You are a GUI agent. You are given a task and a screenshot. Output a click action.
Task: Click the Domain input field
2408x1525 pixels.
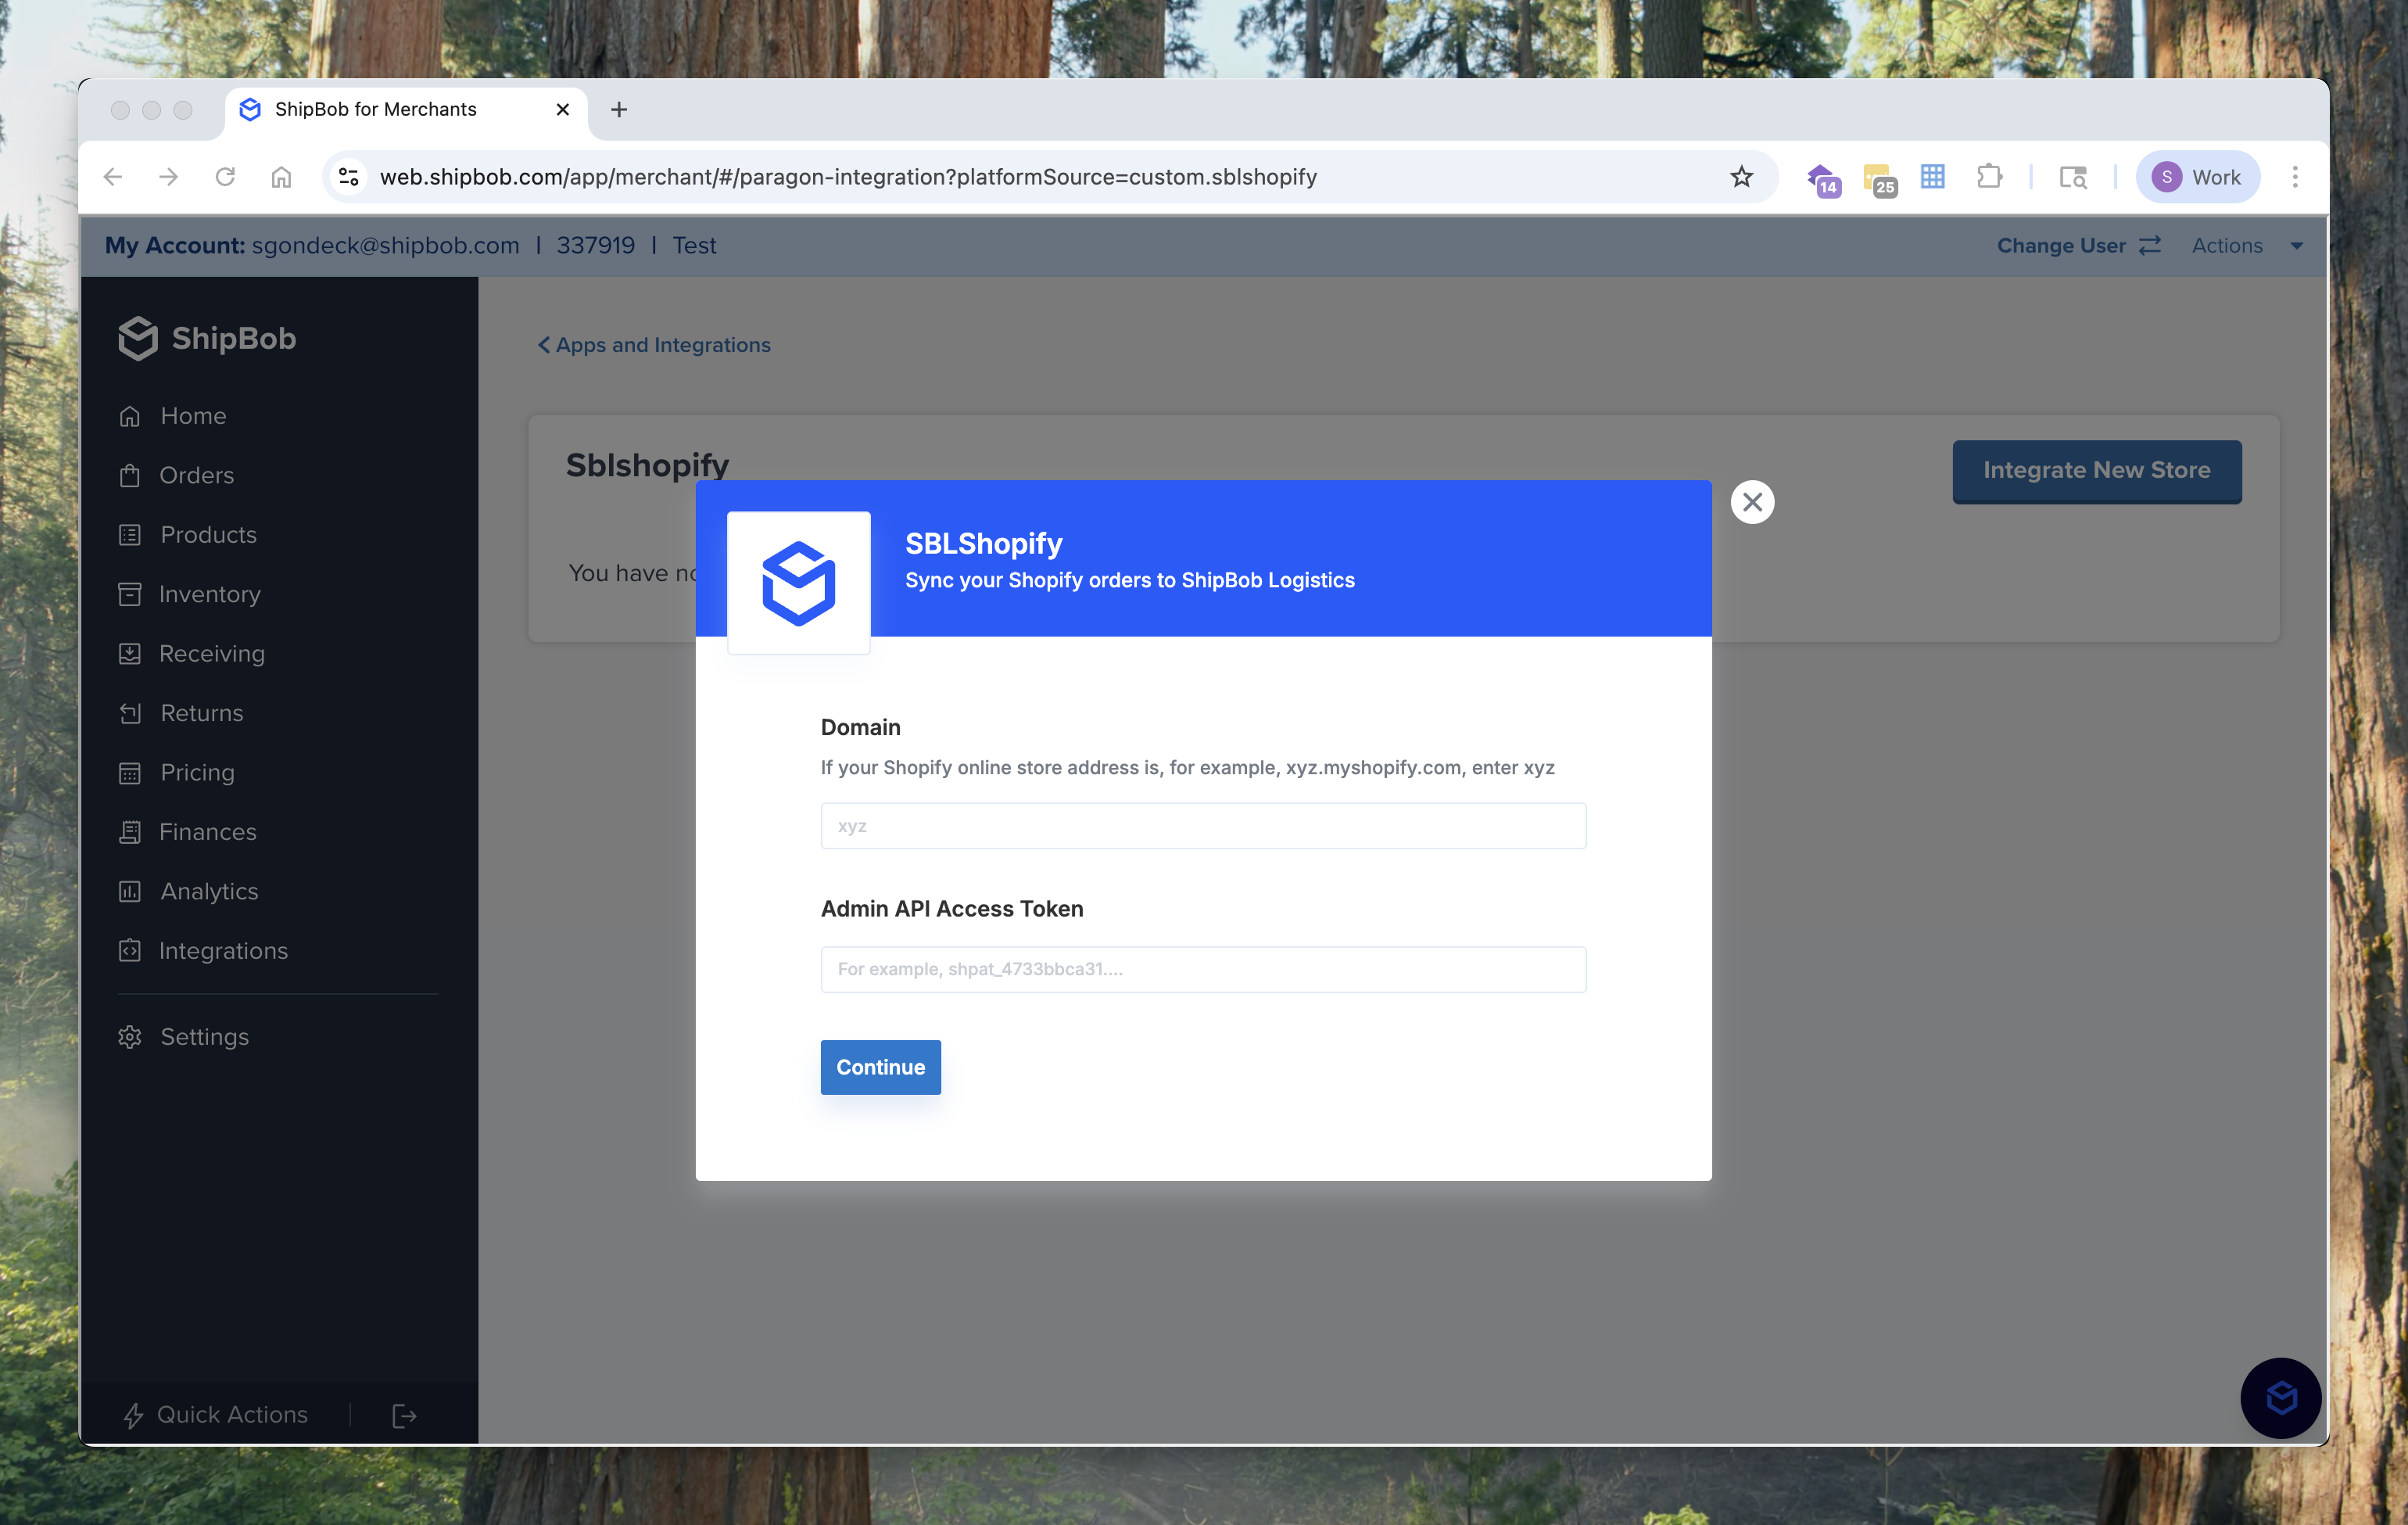click(x=1203, y=826)
